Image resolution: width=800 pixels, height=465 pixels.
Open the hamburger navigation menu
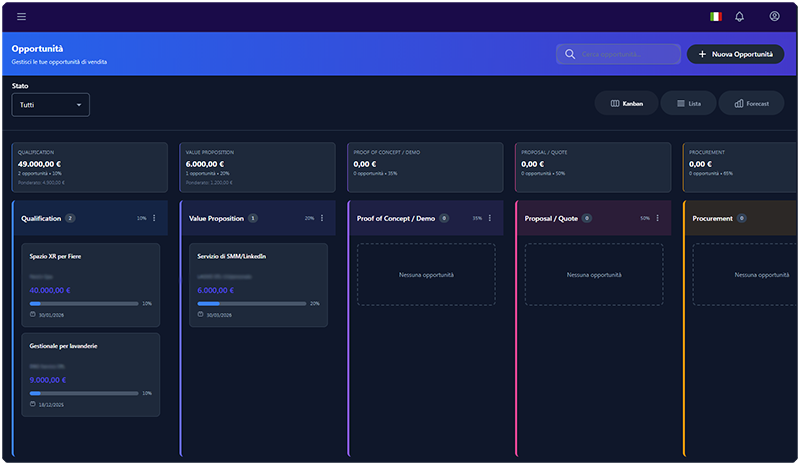click(22, 16)
